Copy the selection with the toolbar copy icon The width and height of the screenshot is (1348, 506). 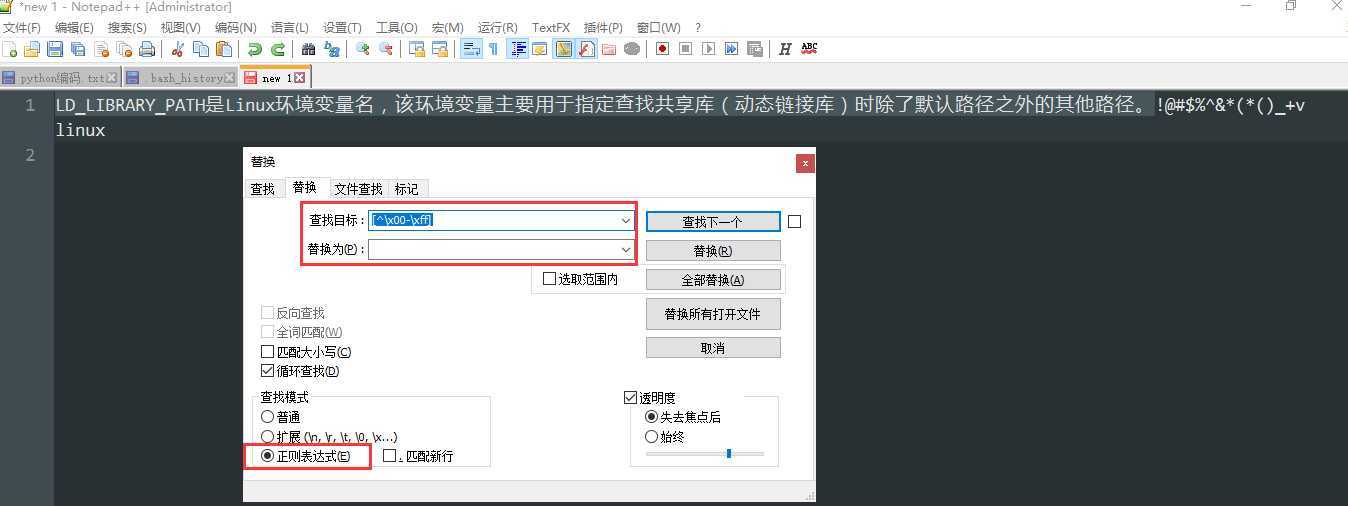201,48
